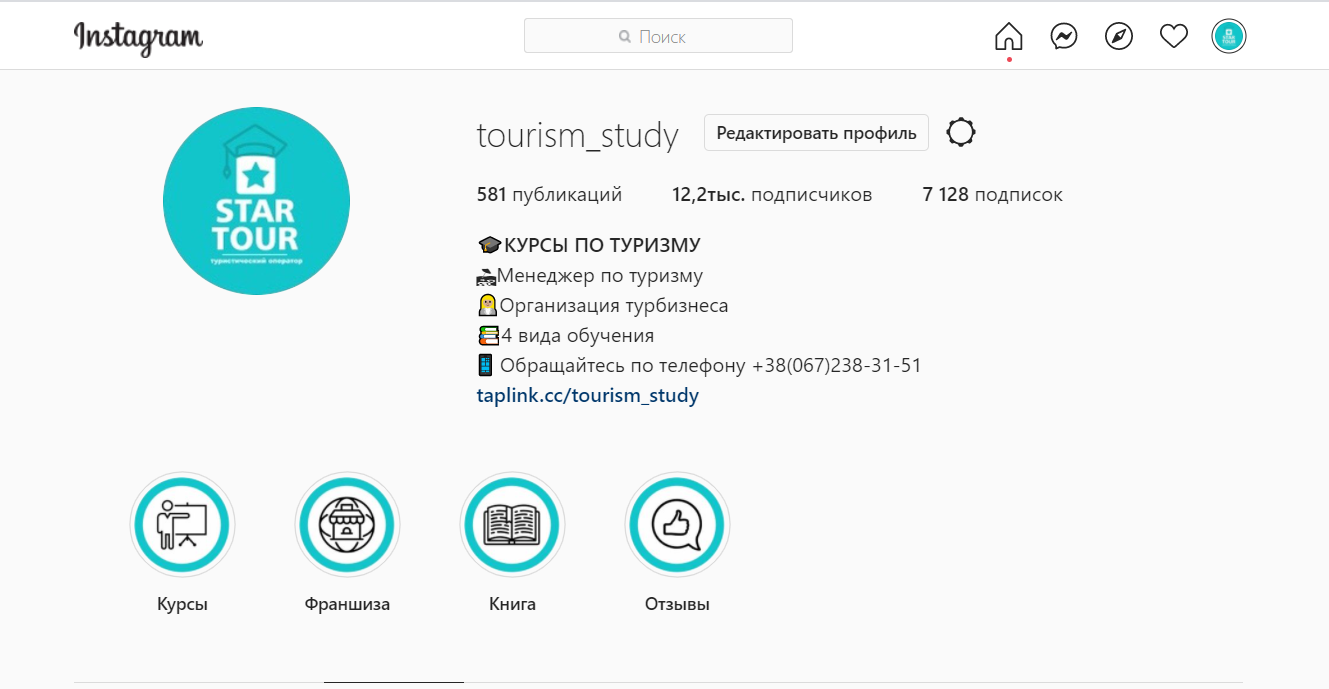Image resolution: width=1329 pixels, height=689 pixels.
Task: Click the Курсы highlight label
Action: [x=183, y=604]
